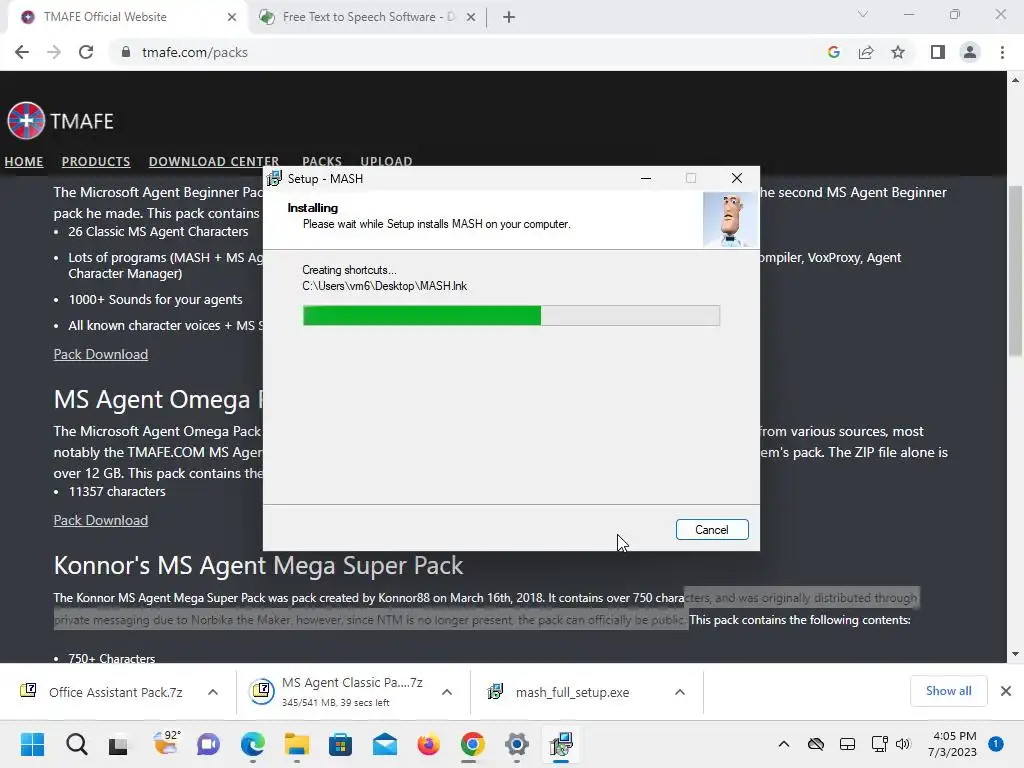Open Task View on taskbar
Screen dimensions: 1024x768
click(x=118, y=744)
